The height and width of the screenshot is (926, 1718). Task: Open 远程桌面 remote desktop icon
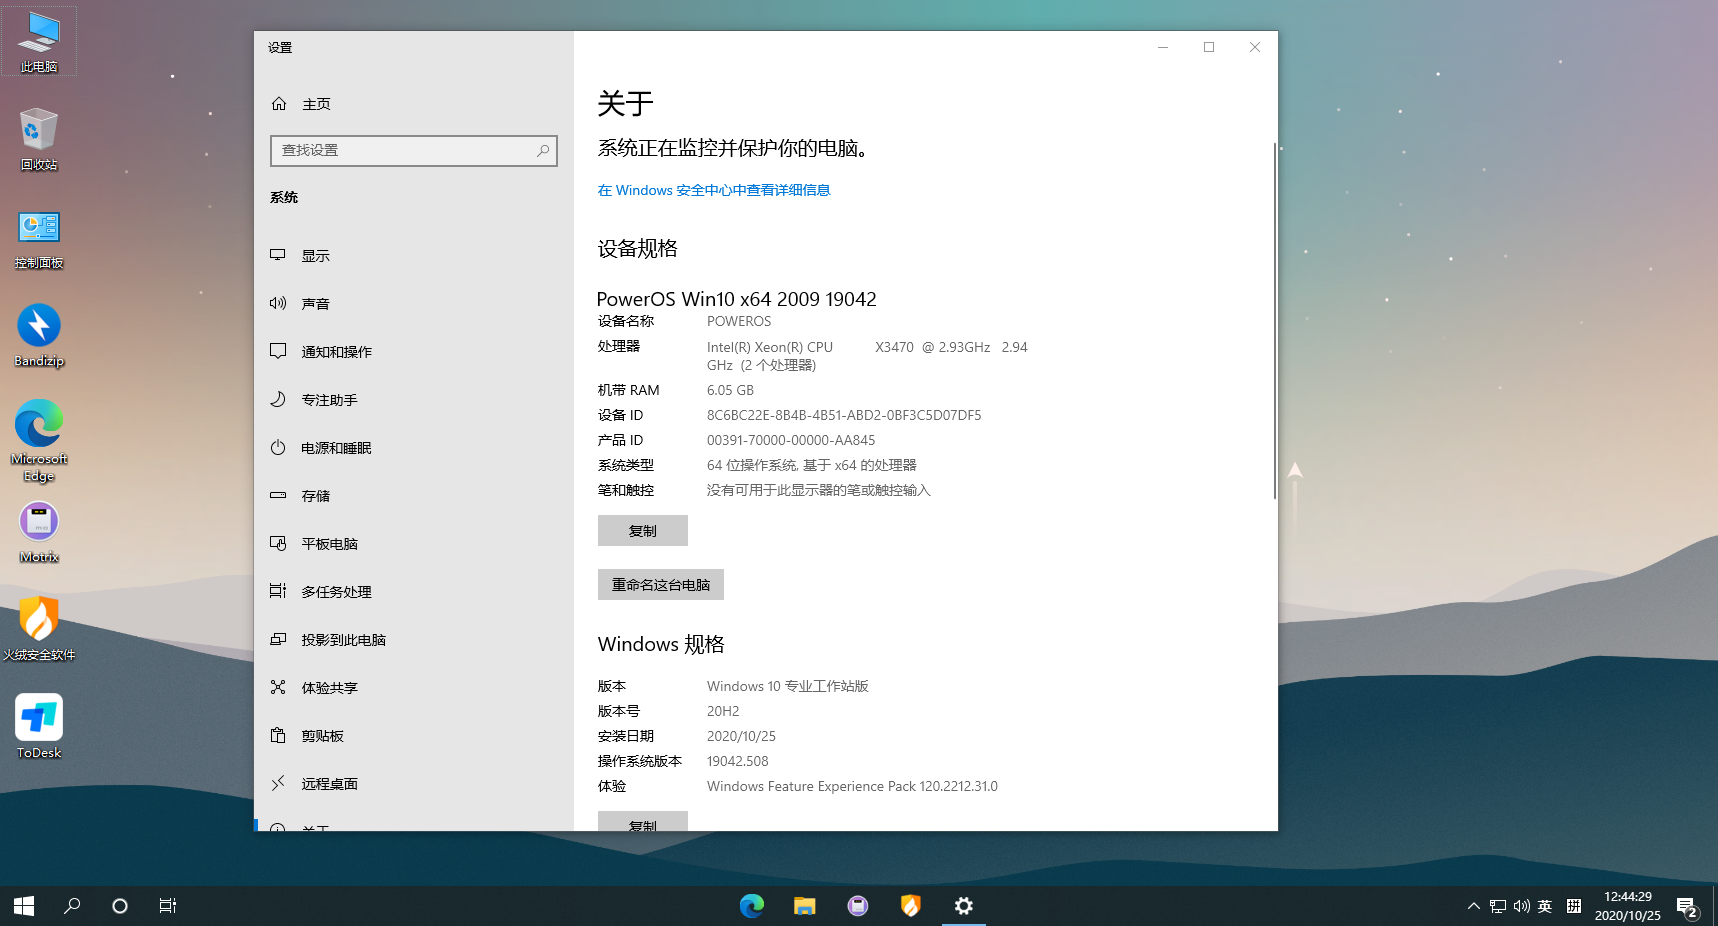coord(278,784)
